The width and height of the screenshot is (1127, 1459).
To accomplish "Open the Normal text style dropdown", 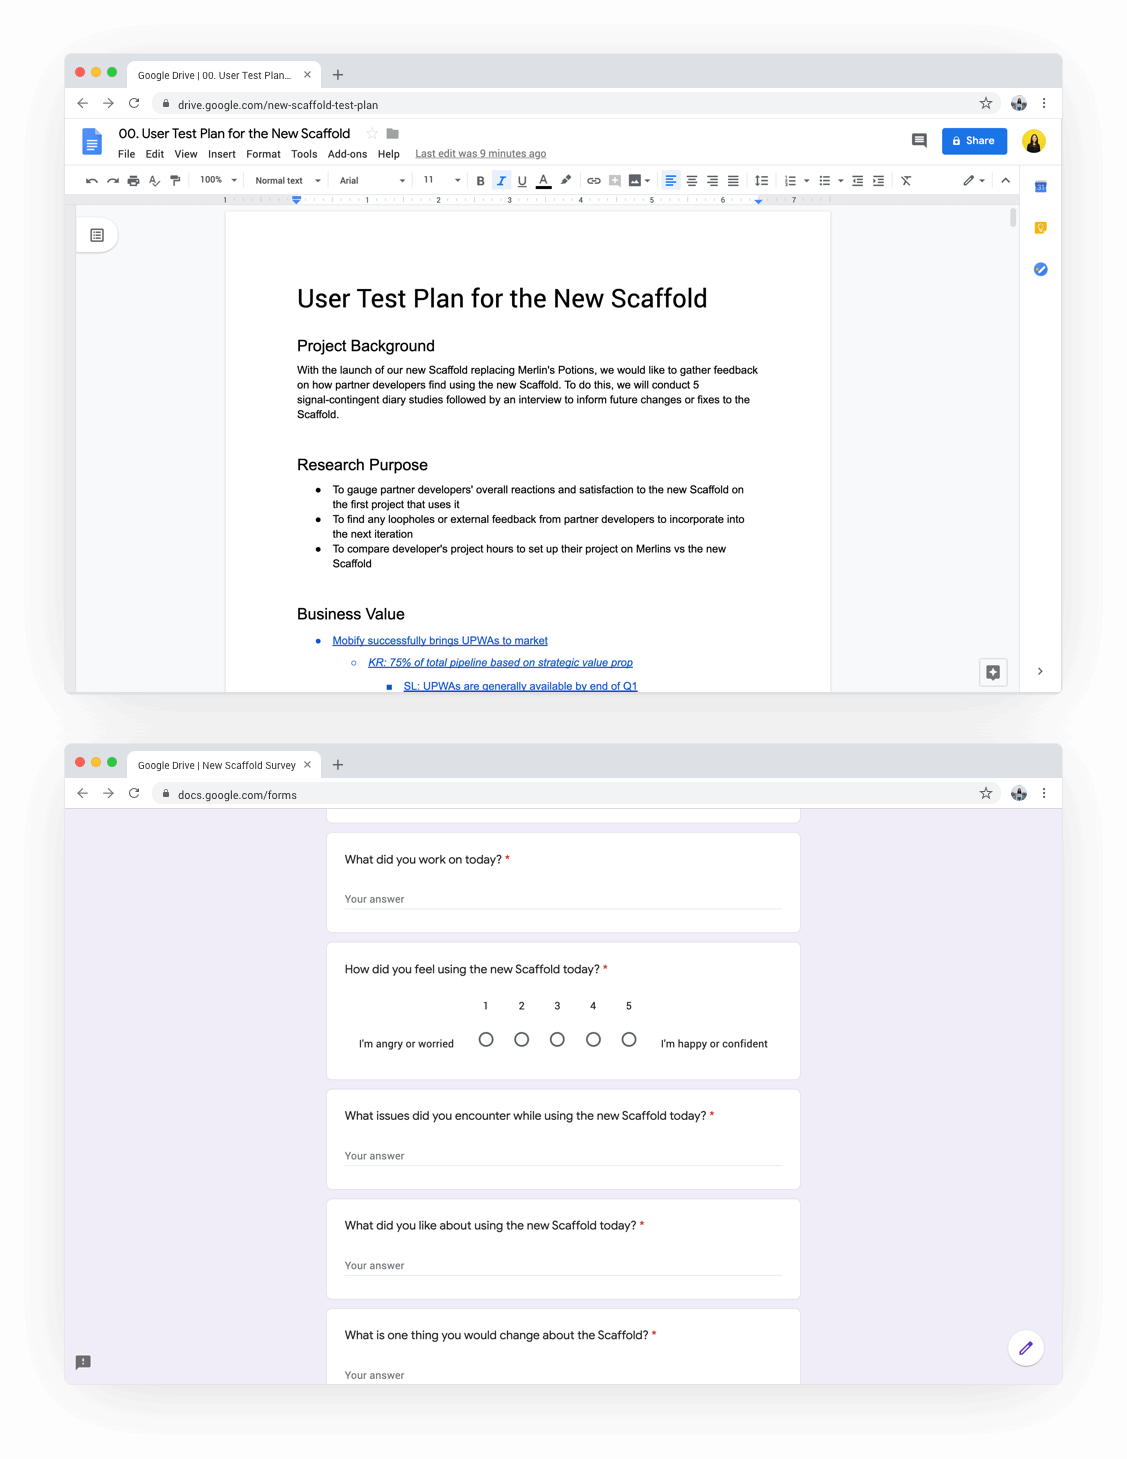I will pos(288,181).
